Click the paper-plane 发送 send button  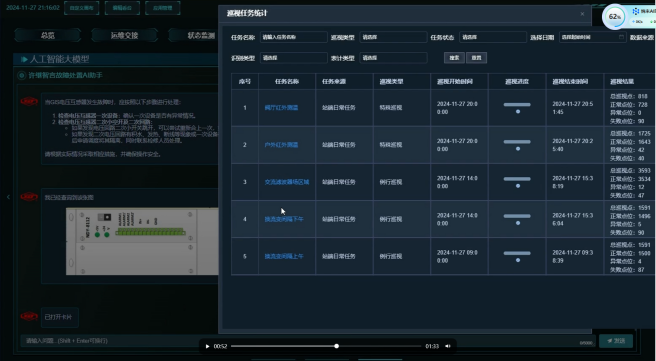(x=615, y=341)
